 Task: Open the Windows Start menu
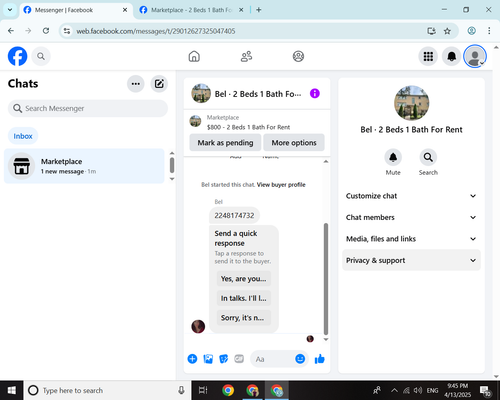coord(11,390)
